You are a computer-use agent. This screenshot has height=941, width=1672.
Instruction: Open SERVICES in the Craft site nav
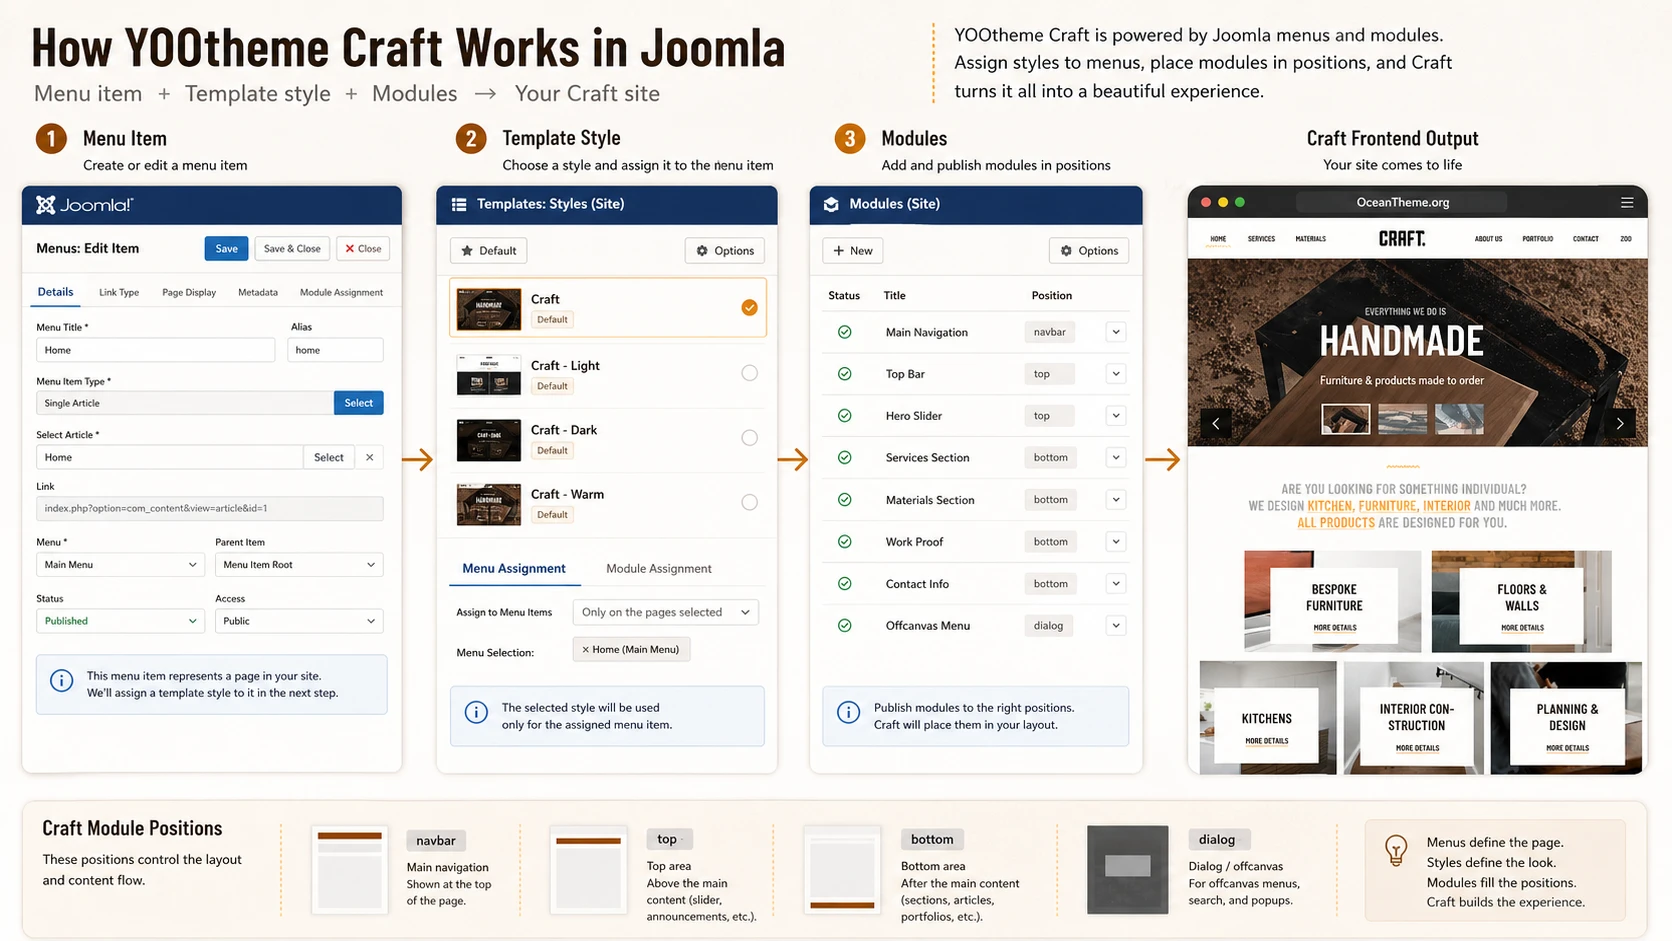click(1261, 239)
